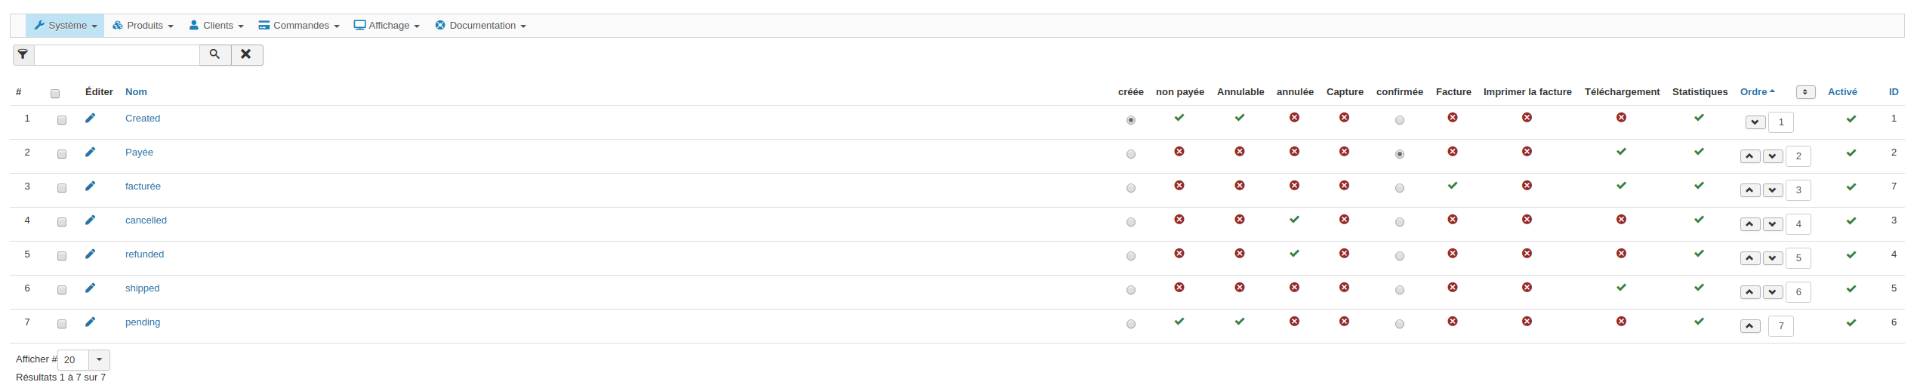Check the checkbox for the facturée row

pyautogui.click(x=62, y=188)
